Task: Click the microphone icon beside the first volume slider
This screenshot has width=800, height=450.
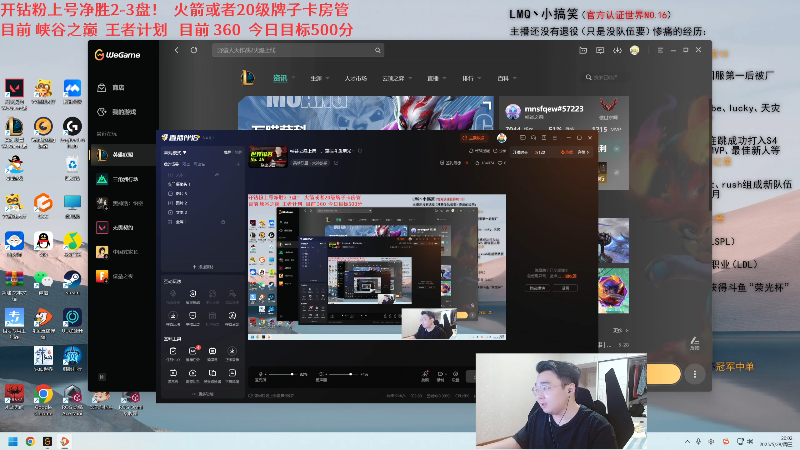Action: (x=260, y=374)
